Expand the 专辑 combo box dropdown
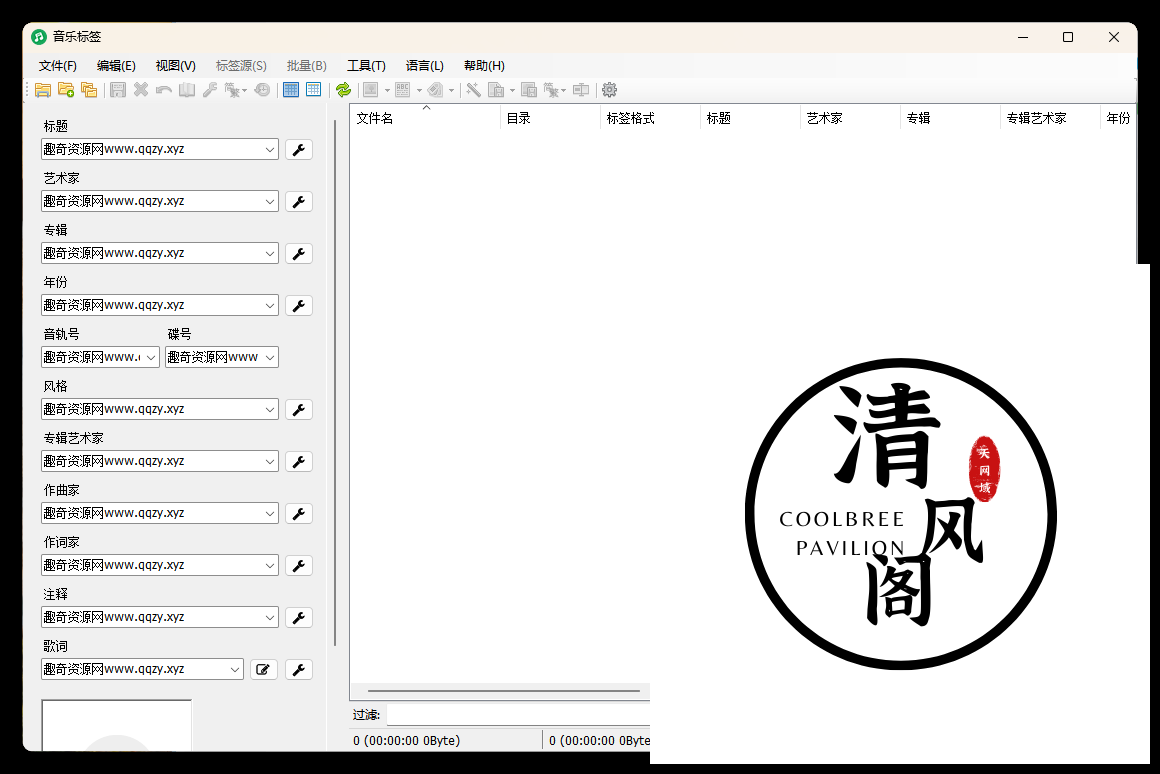This screenshot has height=774, width=1160. coord(269,253)
